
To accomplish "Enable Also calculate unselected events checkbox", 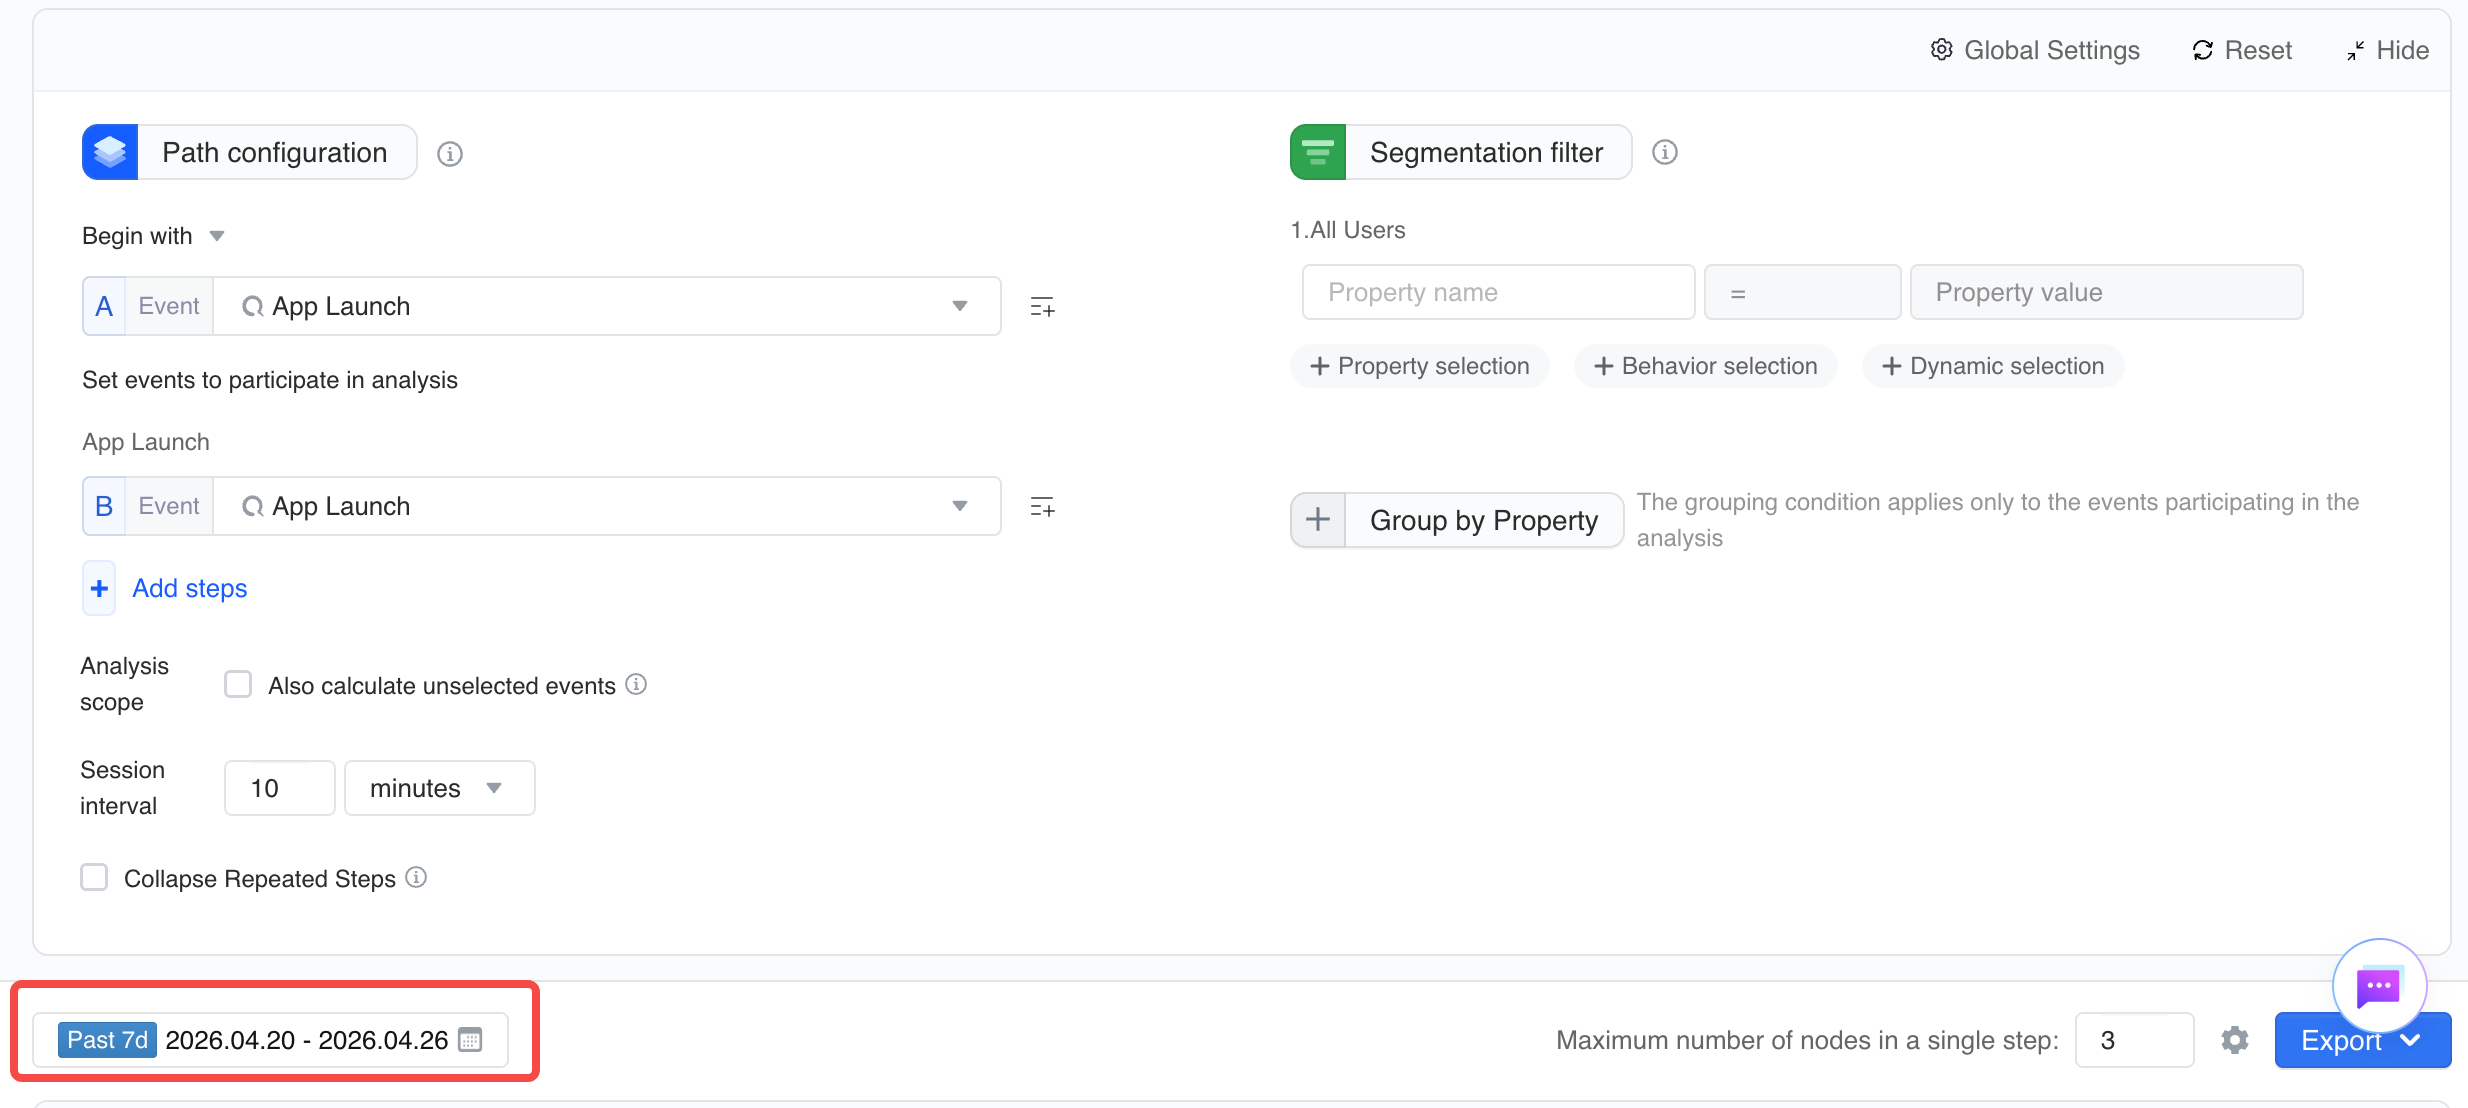I will click(x=238, y=684).
